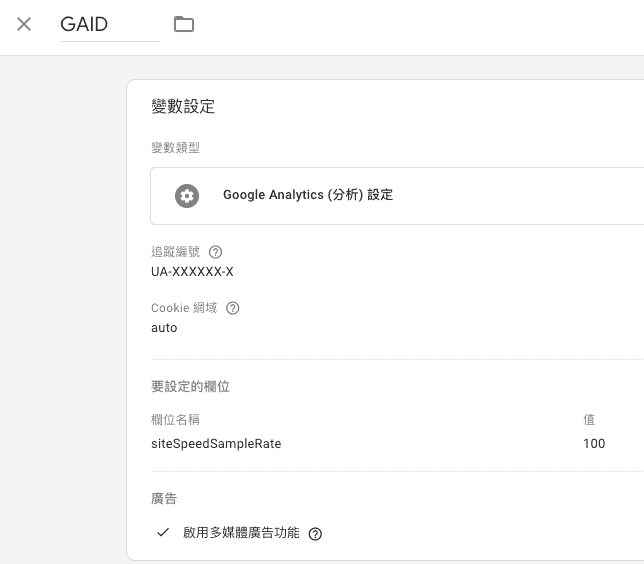Click the 廣告 section header
The height and width of the screenshot is (564, 644).
(x=164, y=498)
